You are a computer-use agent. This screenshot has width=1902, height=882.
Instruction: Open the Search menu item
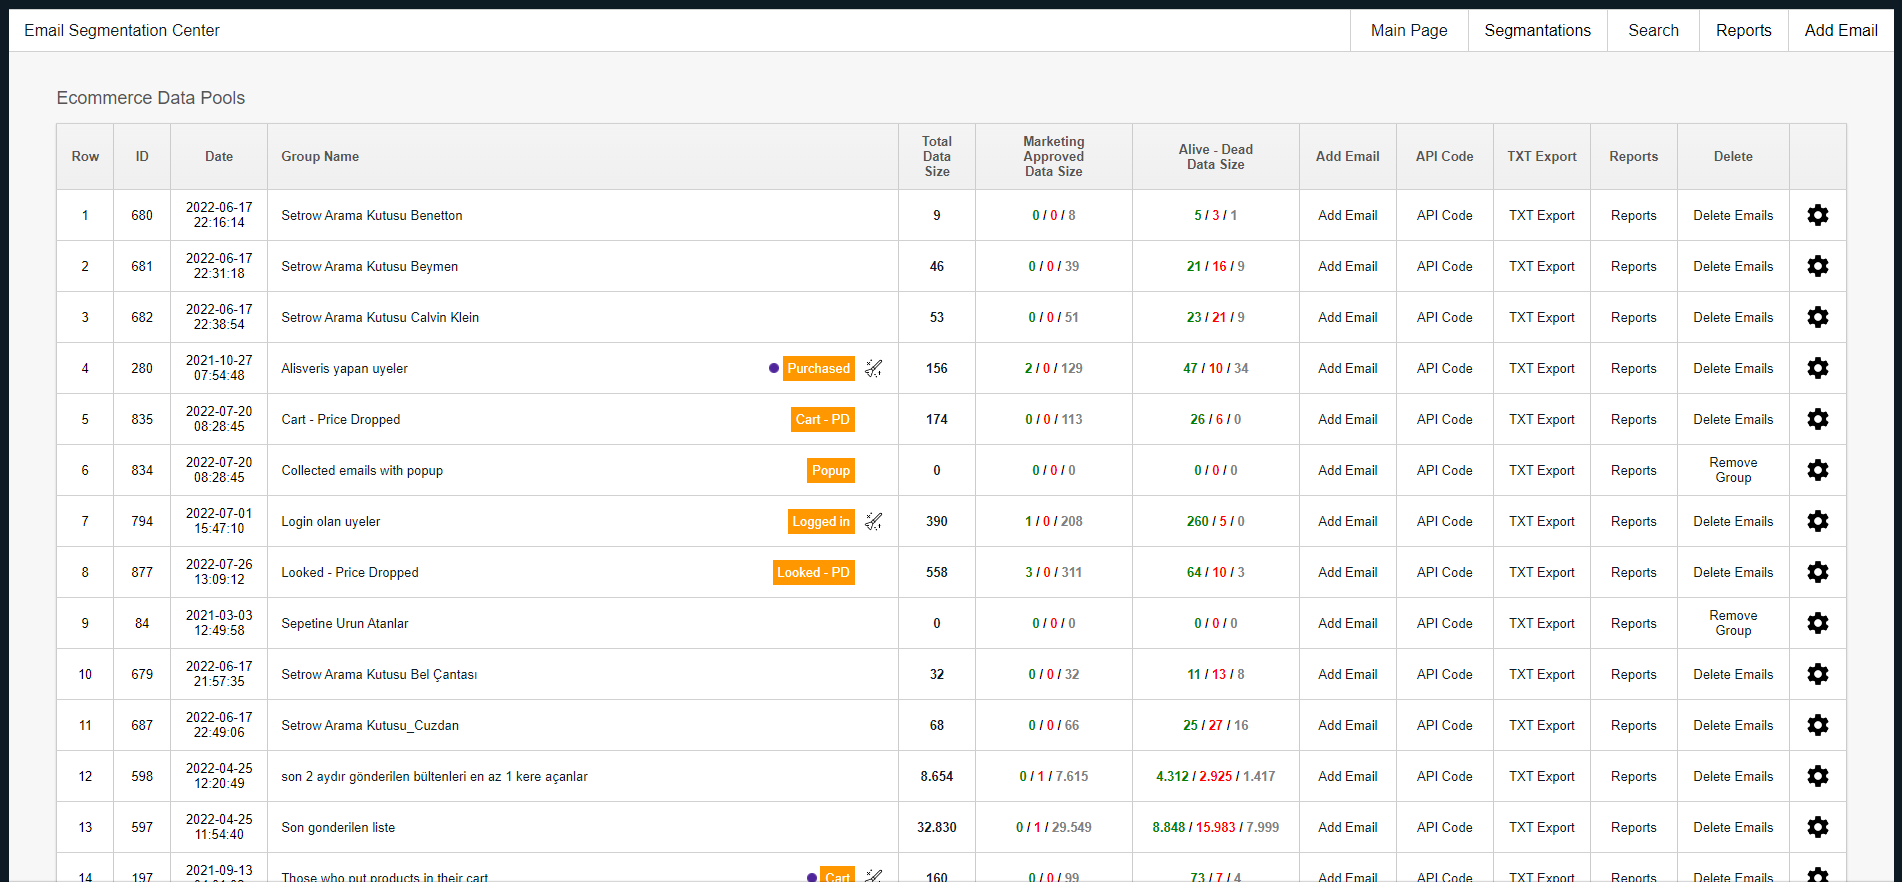1653,30
